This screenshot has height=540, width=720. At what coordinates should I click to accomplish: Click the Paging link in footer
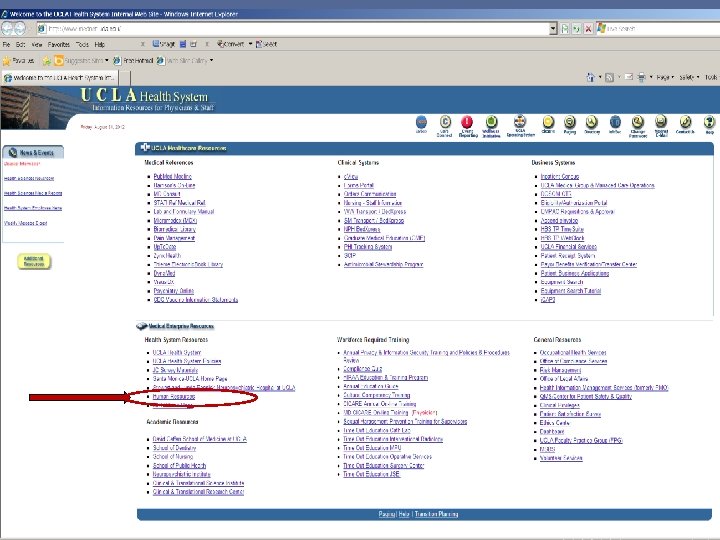(387, 514)
